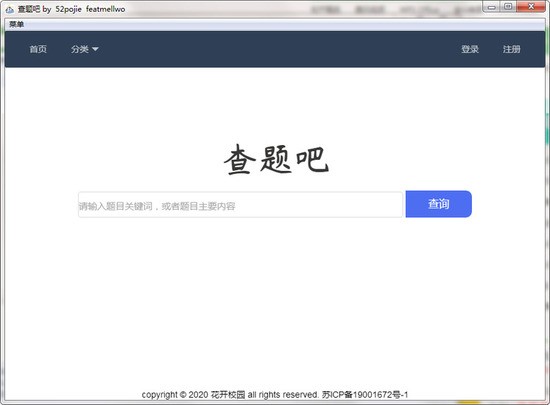Click the 52pojie featmellwo window title text

pos(90,9)
